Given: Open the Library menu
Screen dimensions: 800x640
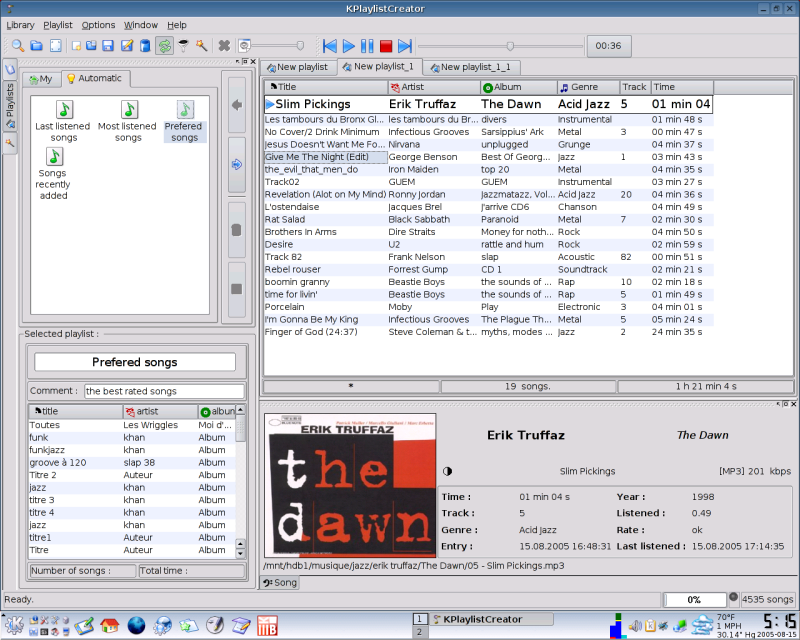Looking at the screenshot, I should pyautogui.click(x=20, y=25).
